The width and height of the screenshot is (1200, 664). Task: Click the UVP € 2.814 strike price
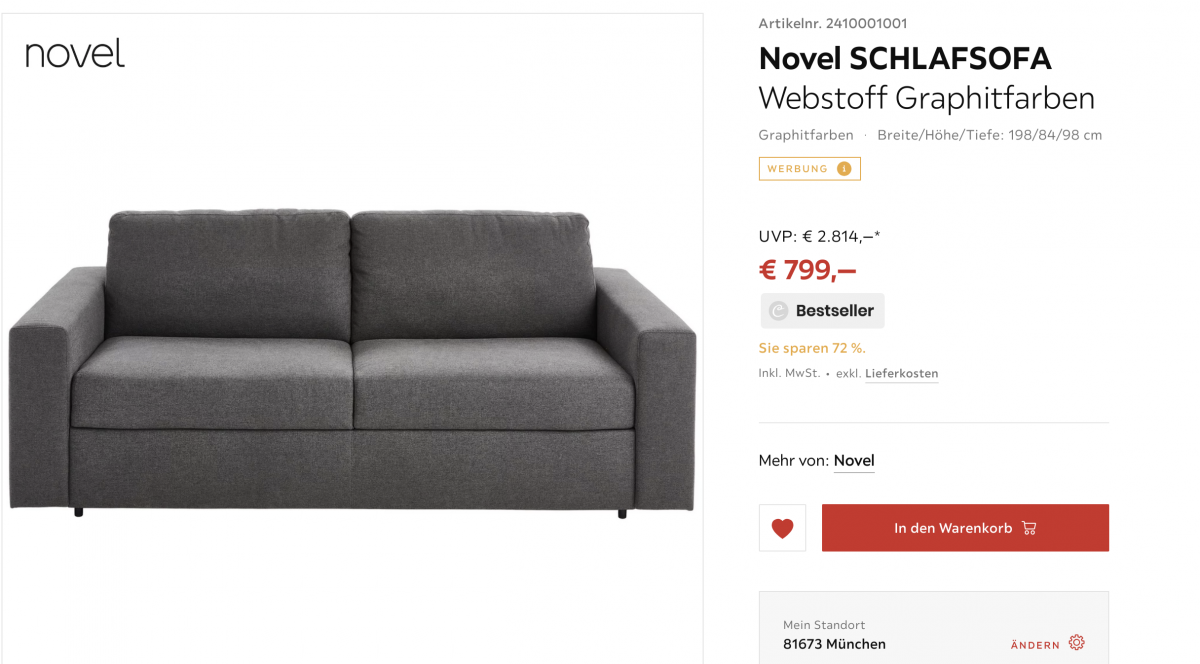coord(819,237)
